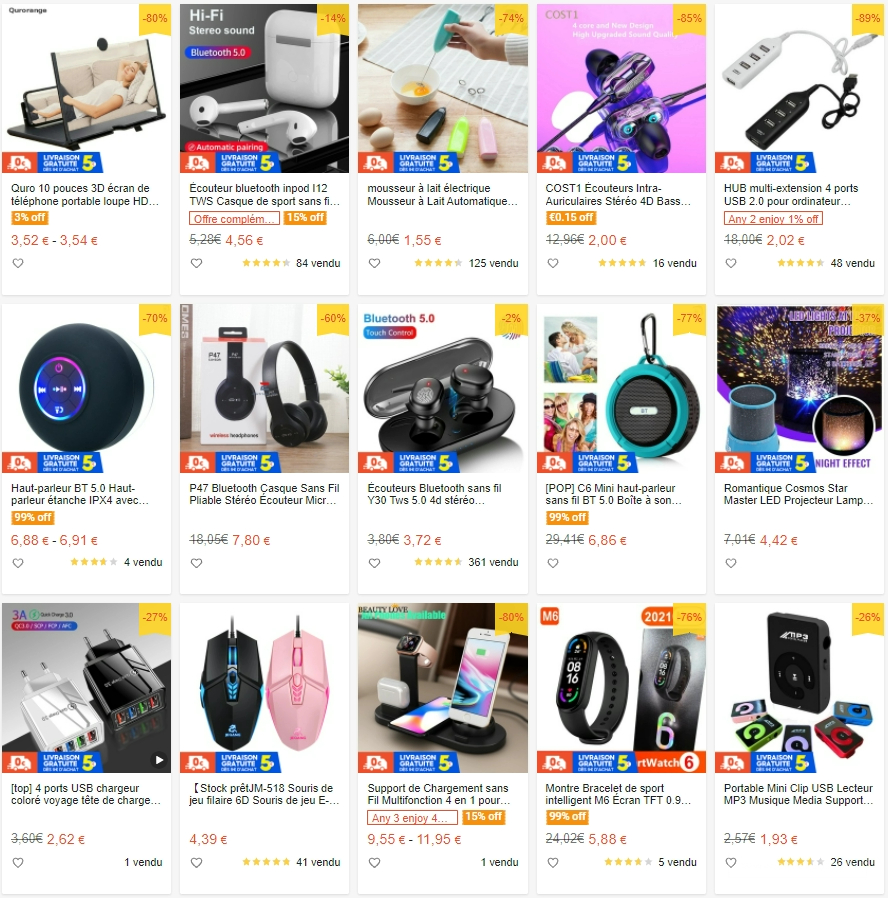The image size is (888, 898).
Task: Open 4-in-1 wireless charging stand image
Action: (x=443, y=688)
